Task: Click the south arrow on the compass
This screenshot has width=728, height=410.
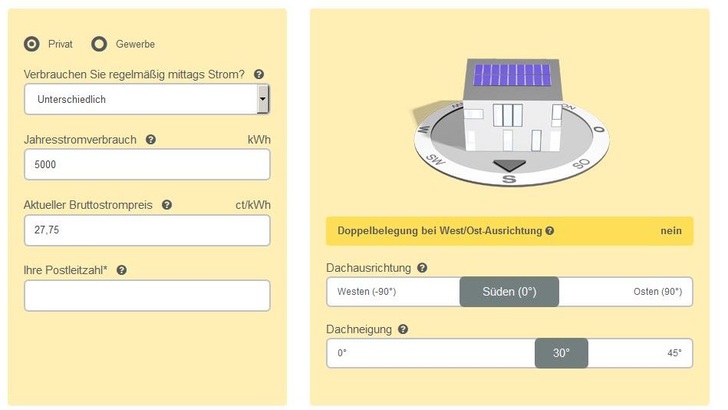Action: click(509, 165)
